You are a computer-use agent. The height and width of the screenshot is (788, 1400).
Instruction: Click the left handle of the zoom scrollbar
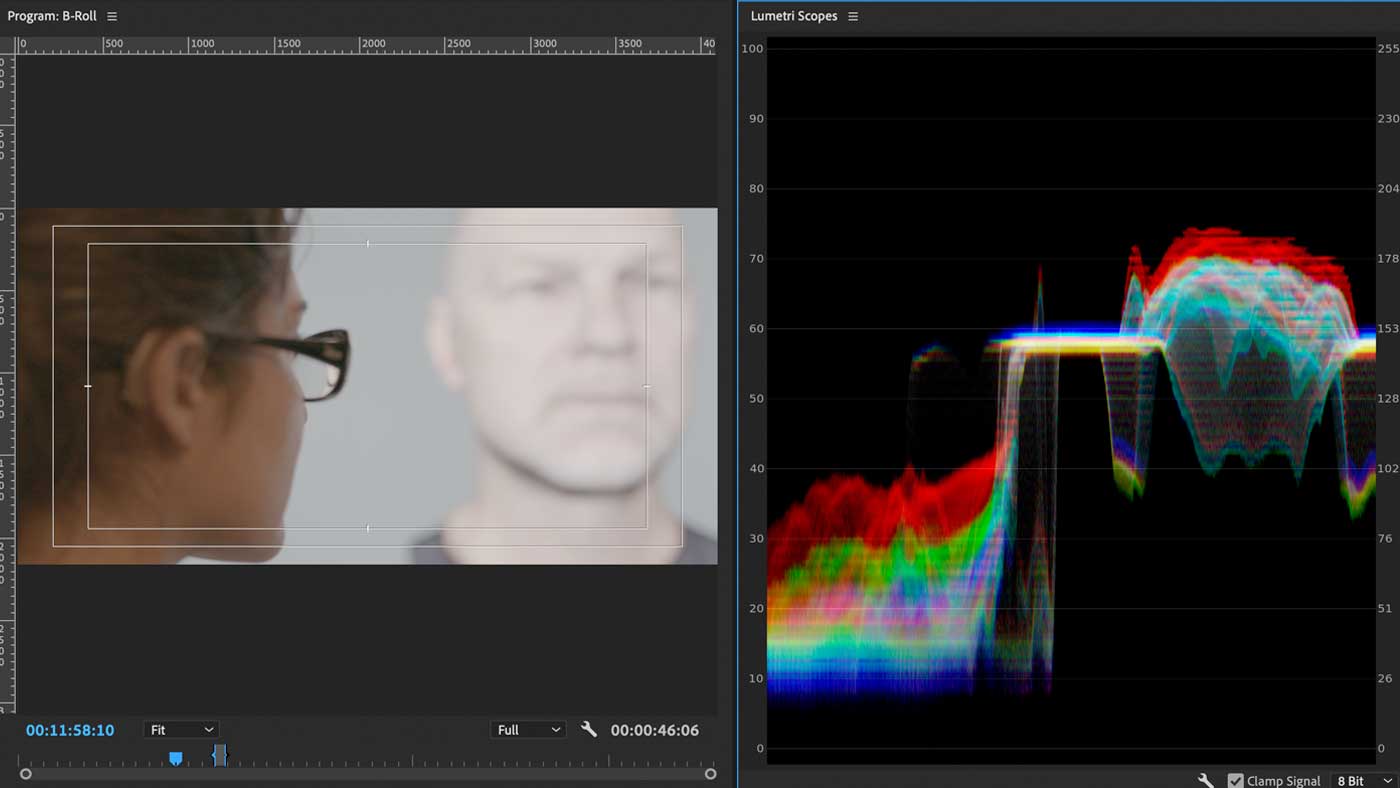click(x=26, y=773)
